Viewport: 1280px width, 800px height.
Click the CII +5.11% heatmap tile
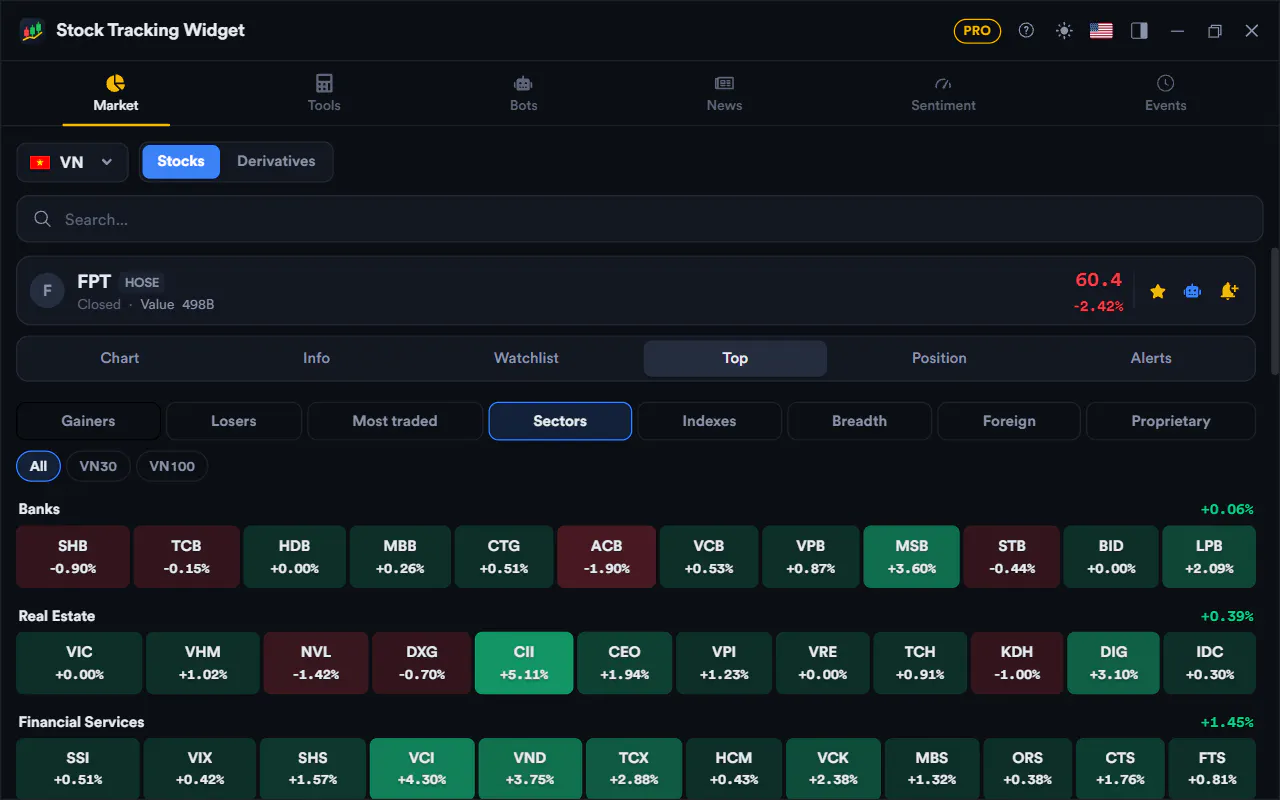click(524, 662)
